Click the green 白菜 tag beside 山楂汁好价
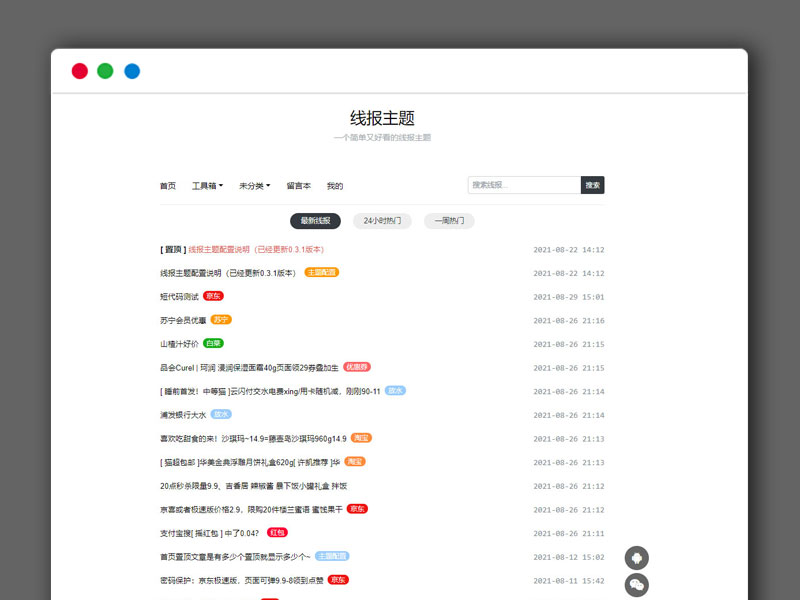The width and height of the screenshot is (800, 600). (212, 343)
